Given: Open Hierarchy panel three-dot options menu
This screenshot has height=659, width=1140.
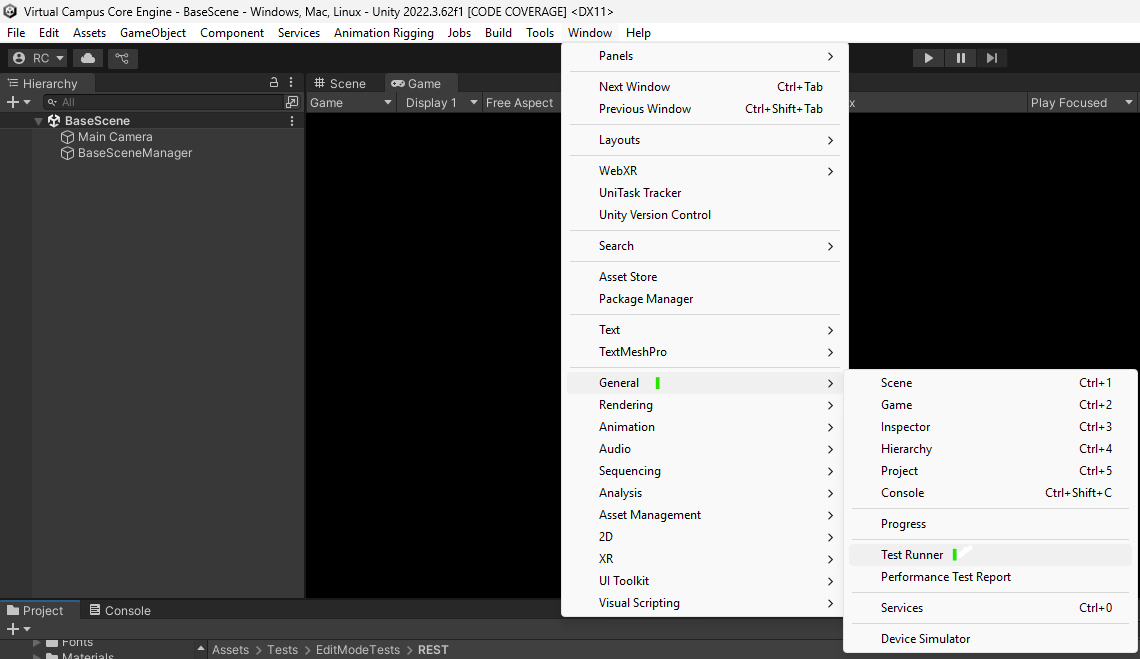Looking at the screenshot, I should click(x=291, y=83).
